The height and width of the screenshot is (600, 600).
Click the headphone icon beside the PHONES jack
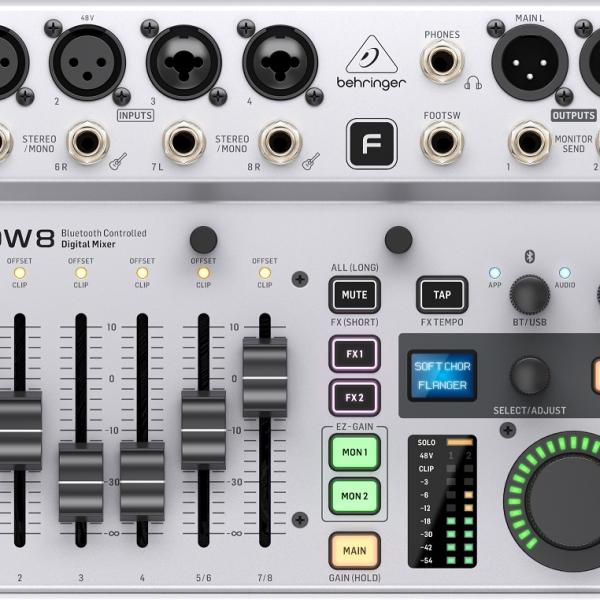pyautogui.click(x=473, y=83)
